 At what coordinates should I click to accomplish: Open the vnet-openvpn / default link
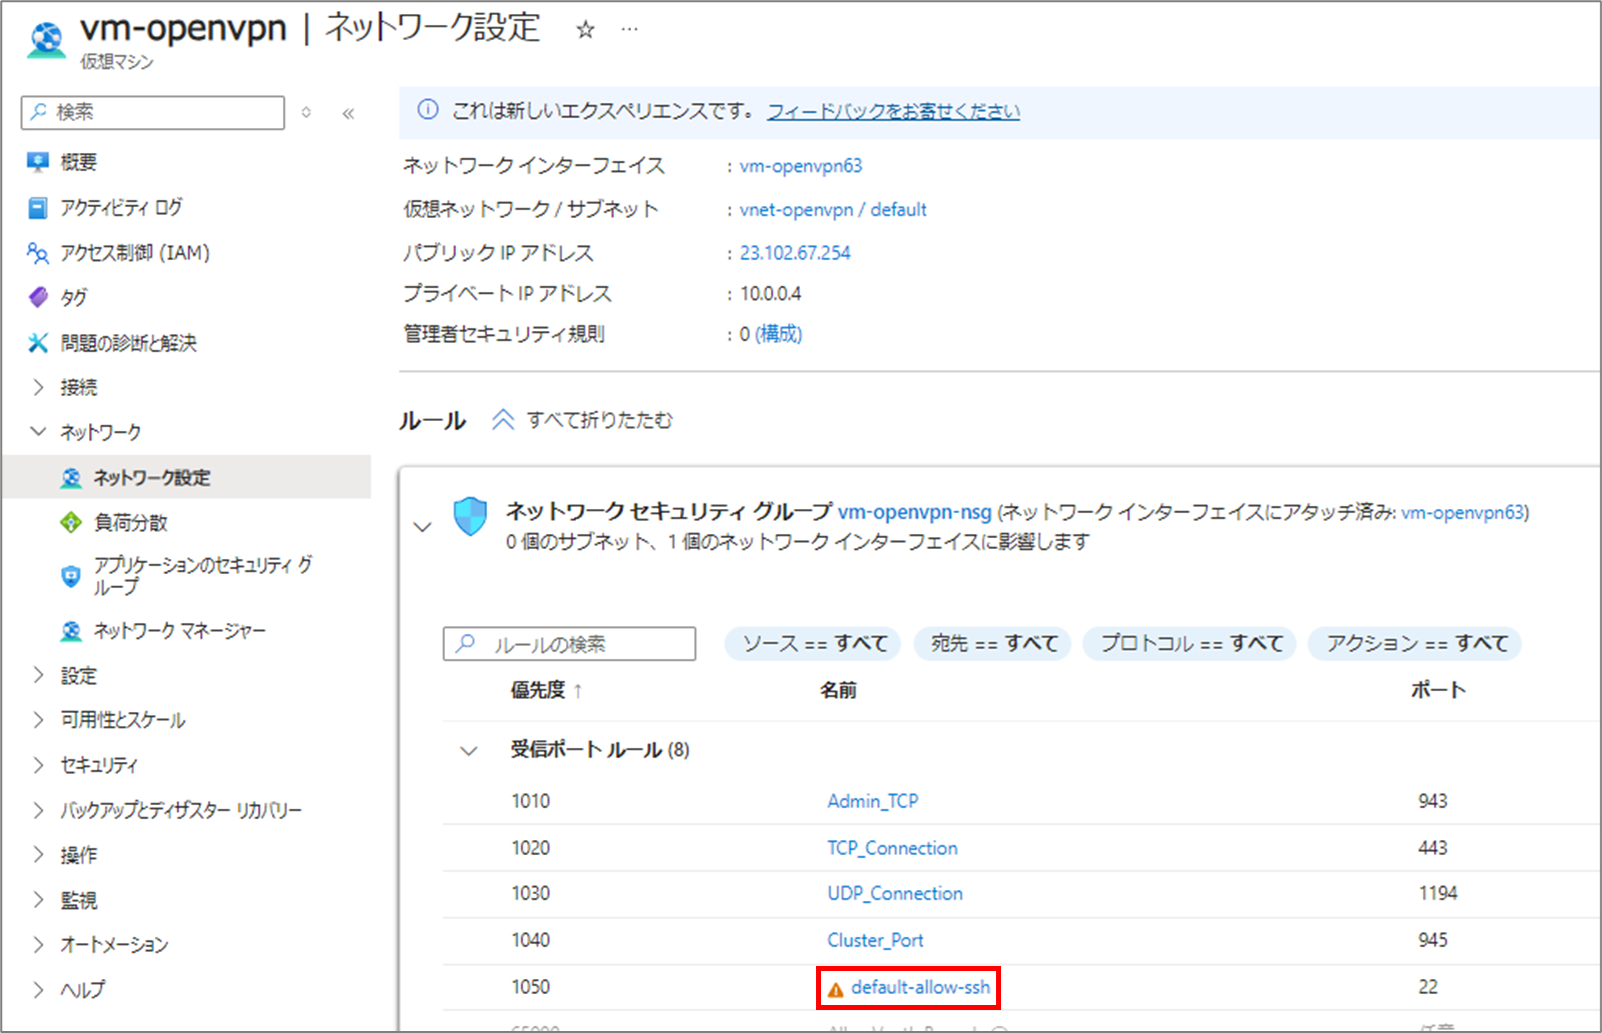click(x=832, y=210)
